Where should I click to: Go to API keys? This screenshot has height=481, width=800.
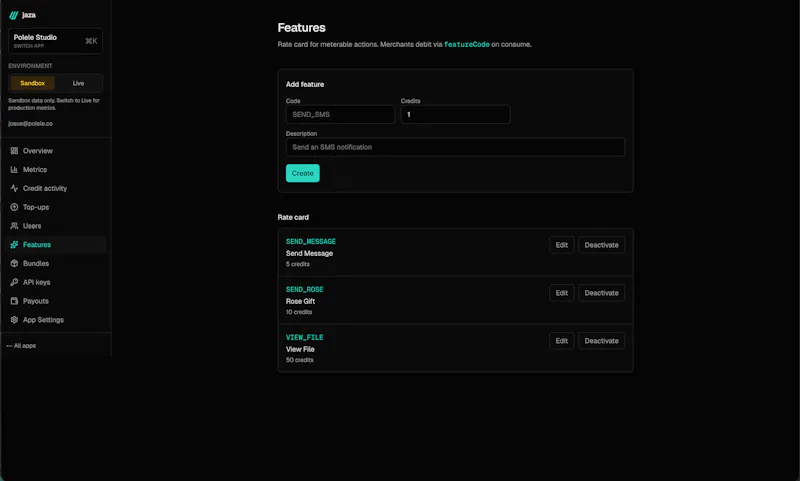(x=55, y=282)
